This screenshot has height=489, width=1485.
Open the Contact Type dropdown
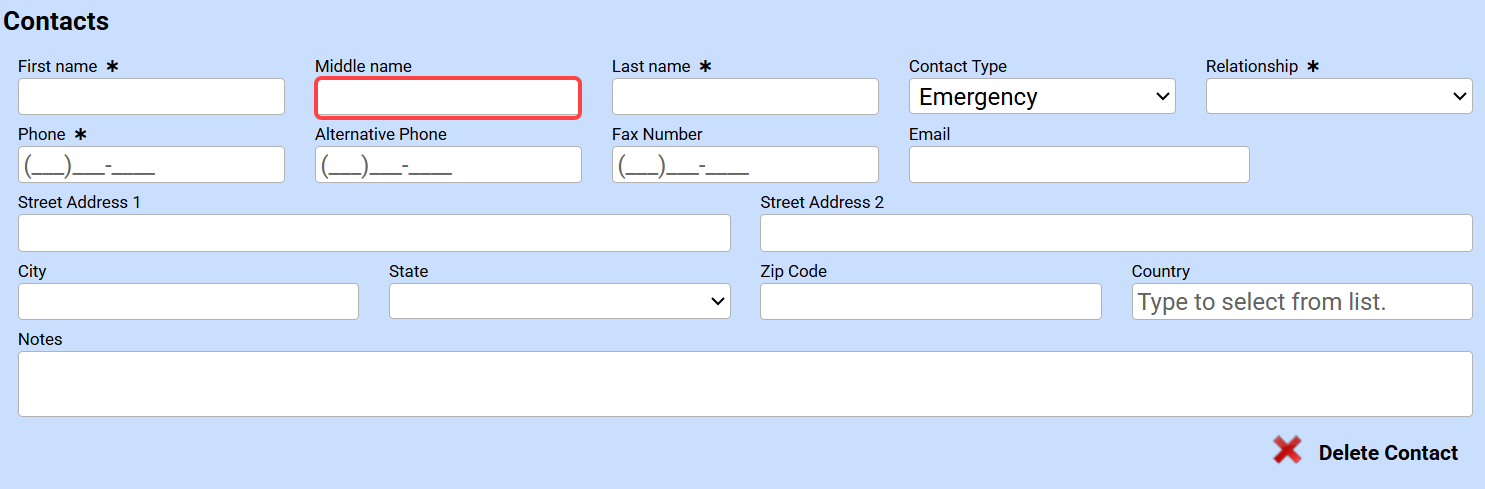[1041, 97]
